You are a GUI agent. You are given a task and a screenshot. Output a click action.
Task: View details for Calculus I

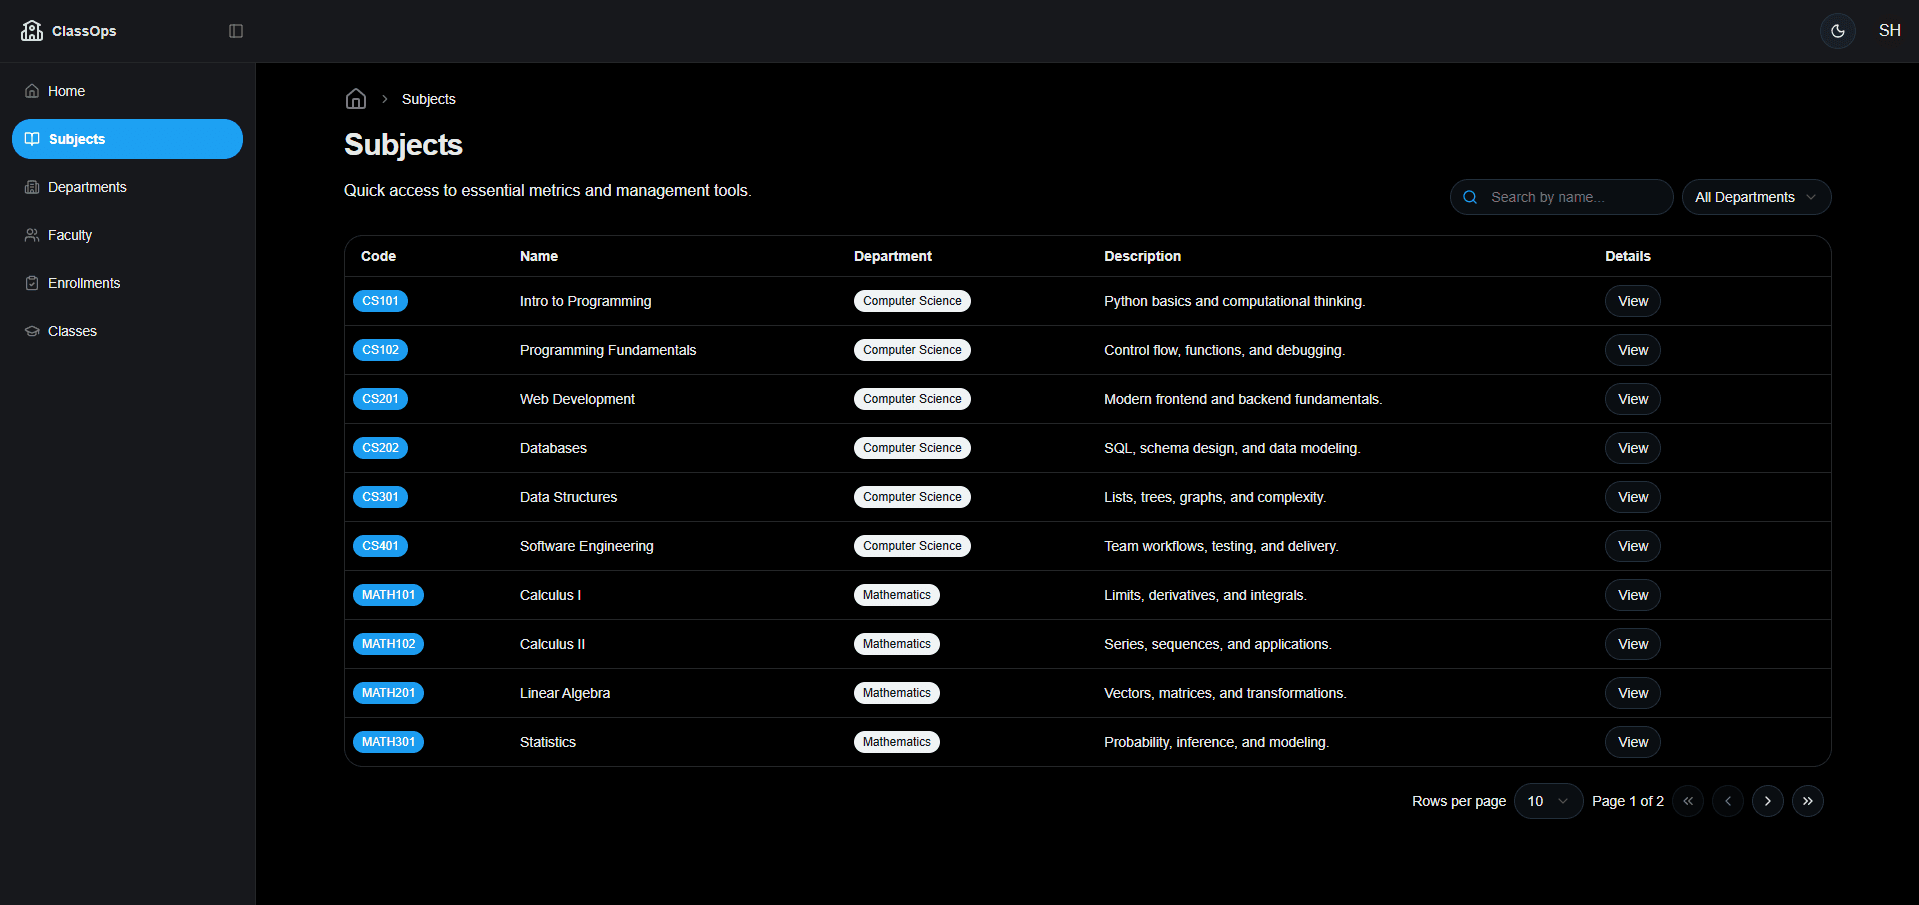pyautogui.click(x=1633, y=595)
